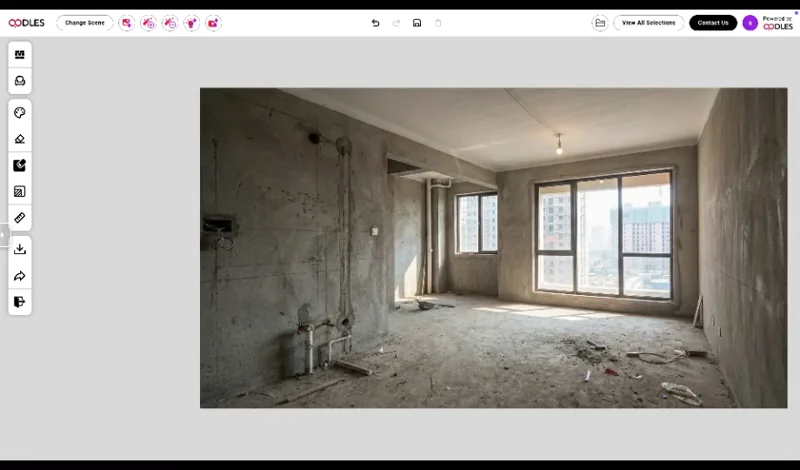Undo the last action
This screenshot has height=470, width=800.
click(x=376, y=23)
